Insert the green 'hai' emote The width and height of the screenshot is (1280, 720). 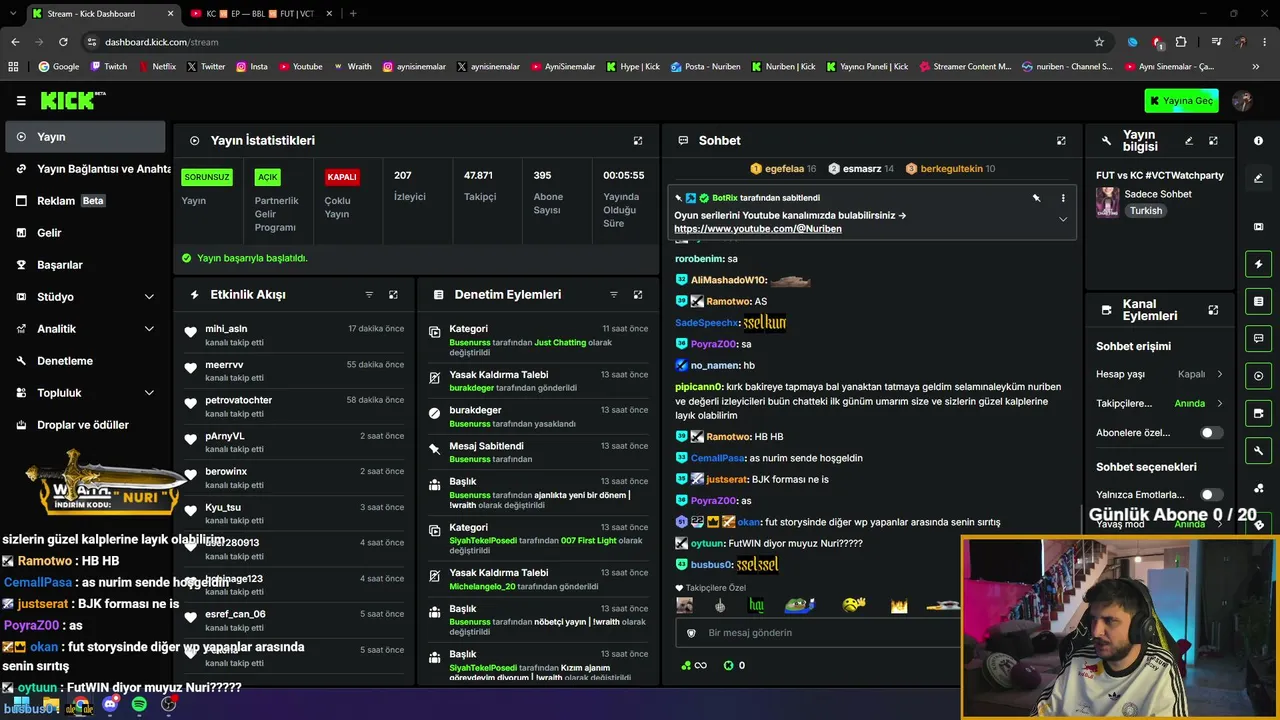(x=757, y=605)
